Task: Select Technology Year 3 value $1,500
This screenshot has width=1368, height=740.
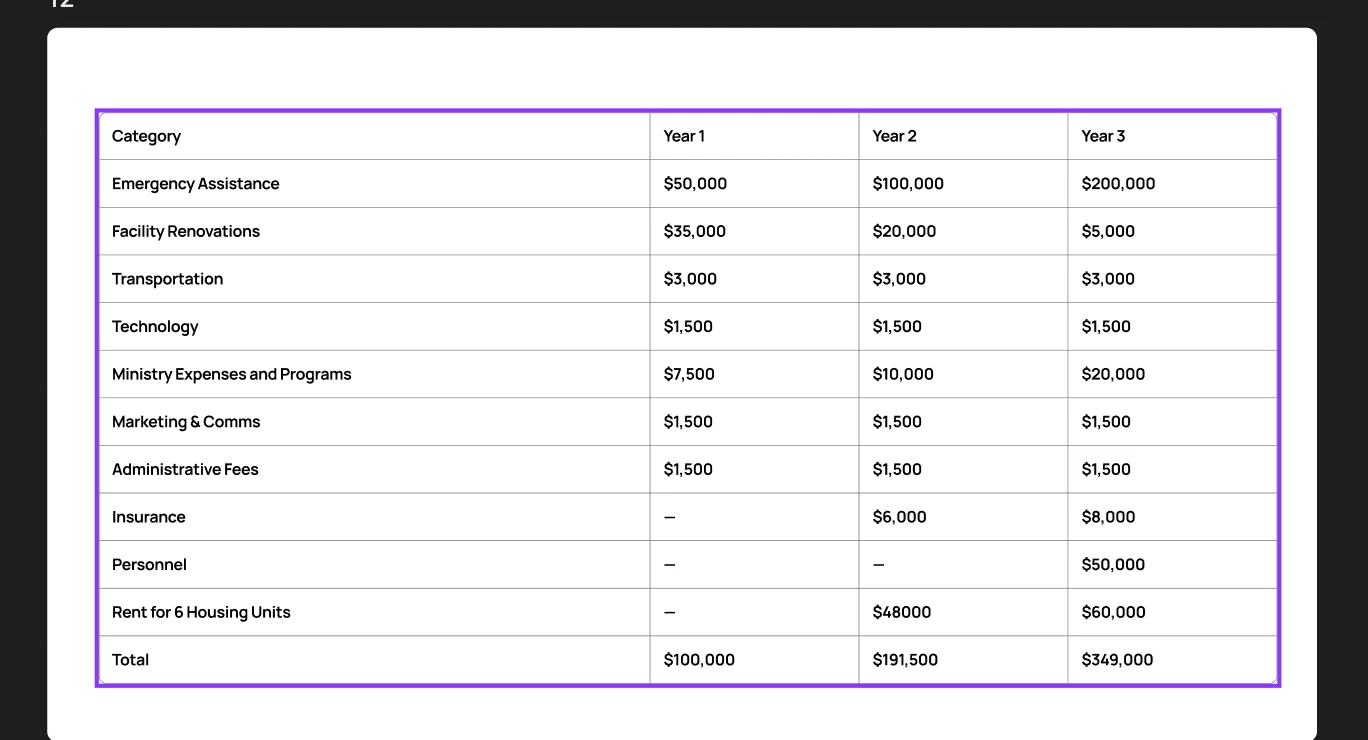Action: point(1106,327)
